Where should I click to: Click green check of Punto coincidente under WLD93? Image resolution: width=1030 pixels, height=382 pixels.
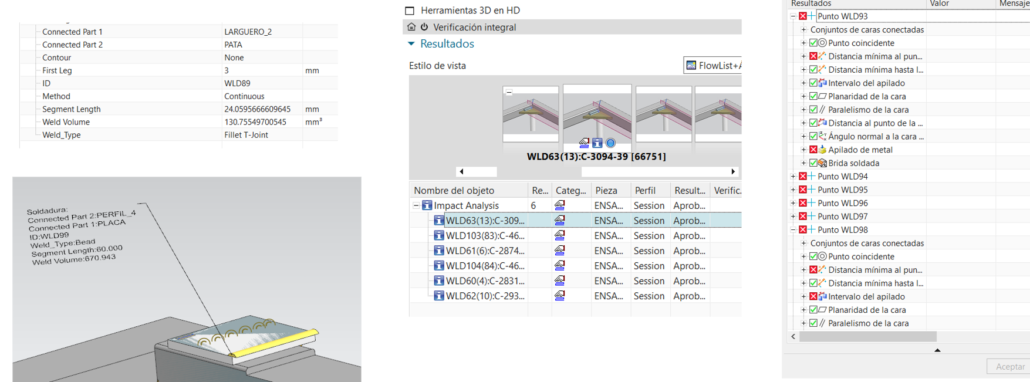(813, 43)
